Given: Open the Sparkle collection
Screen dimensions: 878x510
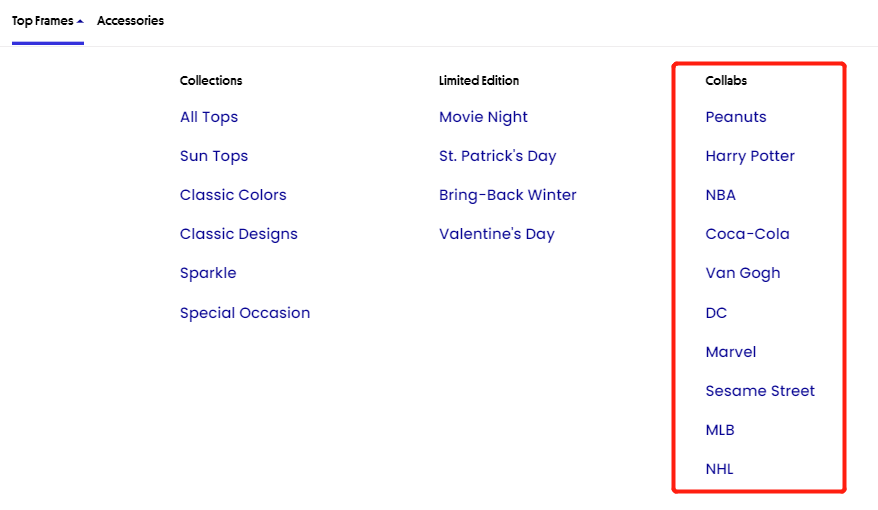Looking at the screenshot, I should click(208, 273).
